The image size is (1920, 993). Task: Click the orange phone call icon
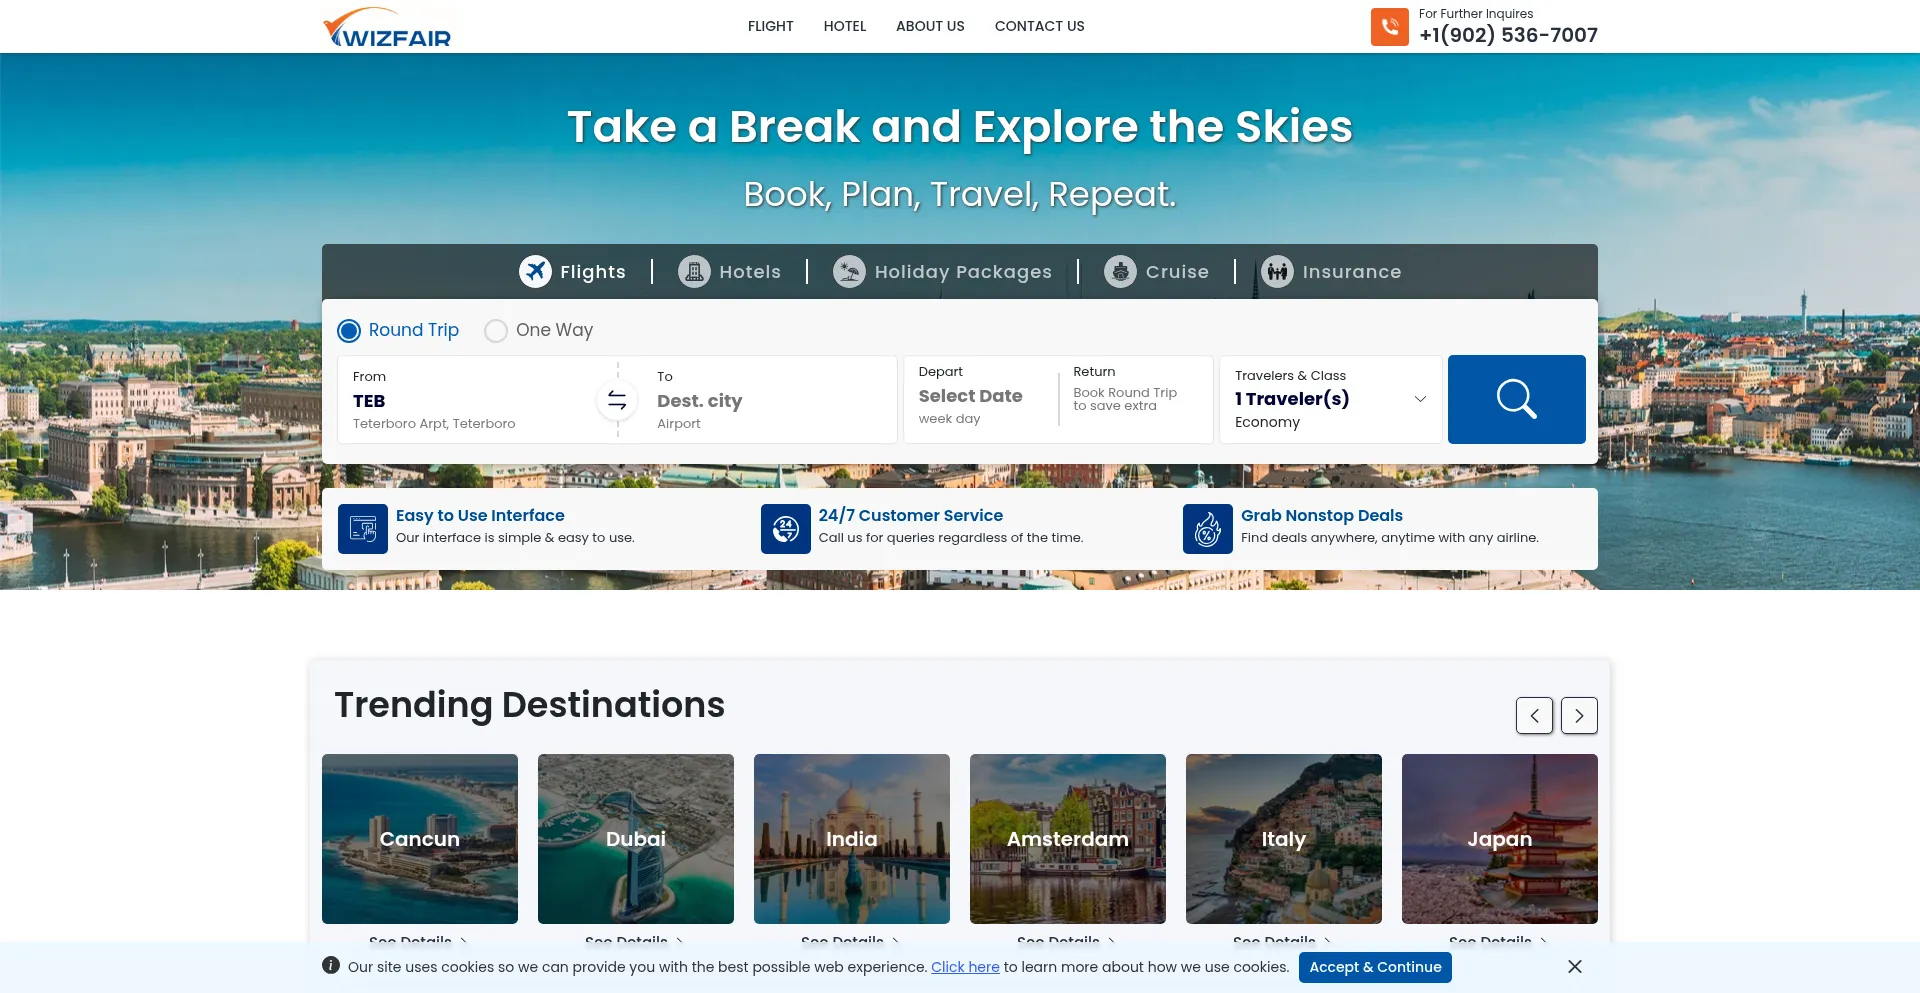(x=1389, y=27)
